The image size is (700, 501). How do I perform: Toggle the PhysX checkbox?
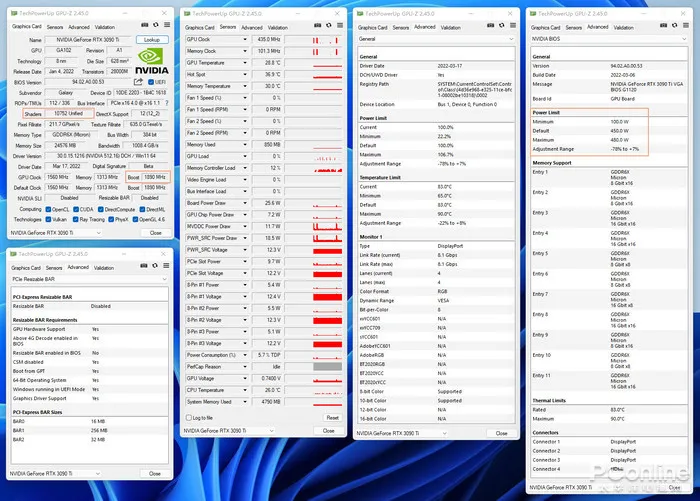(111, 220)
